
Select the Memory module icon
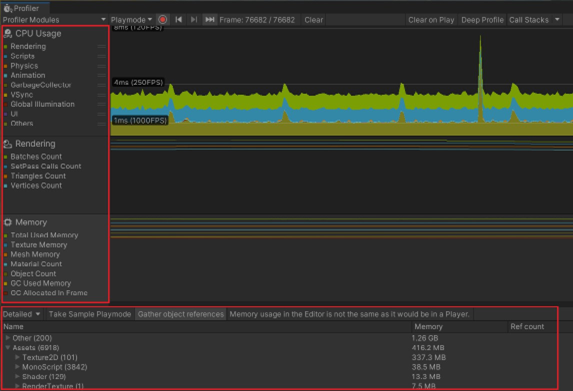8,222
